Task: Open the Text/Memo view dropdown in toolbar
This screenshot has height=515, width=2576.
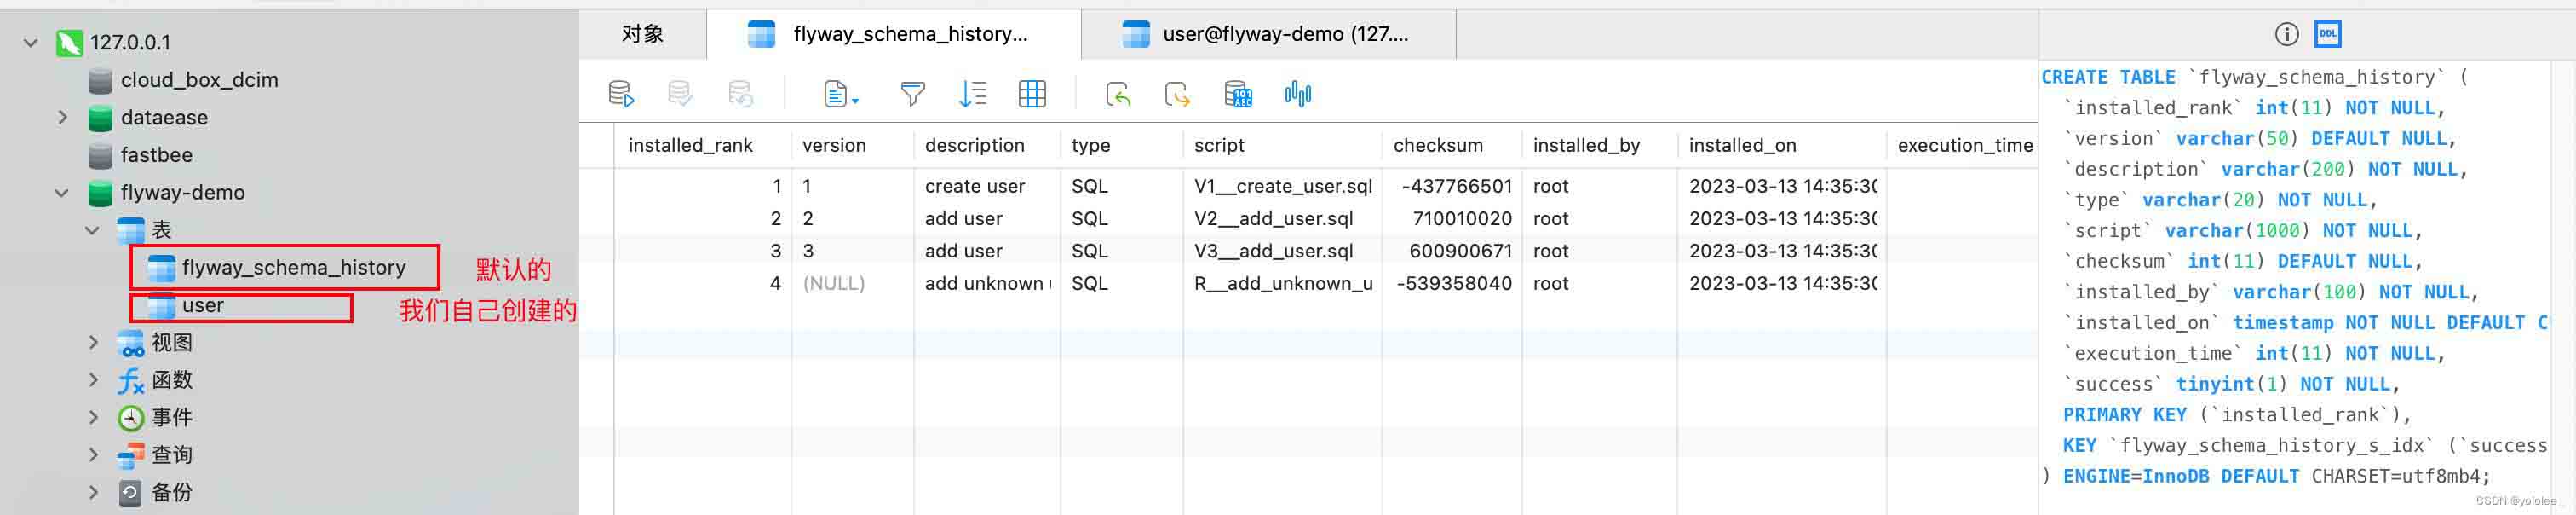Action: coord(840,94)
